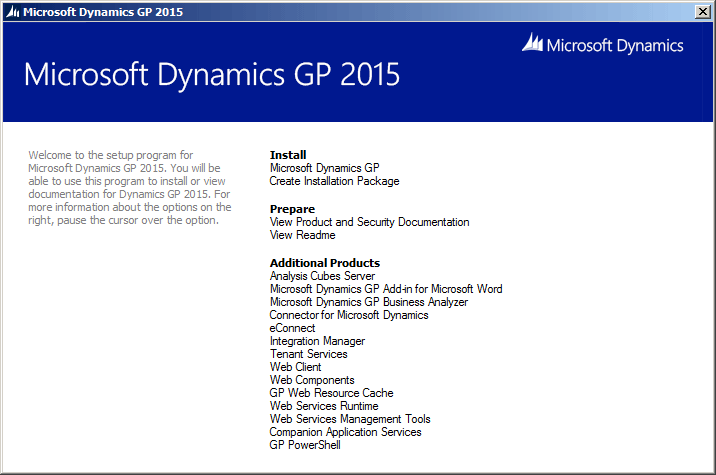This screenshot has width=716, height=475.
Task: Click the welcome description paragraph
Action: point(130,188)
